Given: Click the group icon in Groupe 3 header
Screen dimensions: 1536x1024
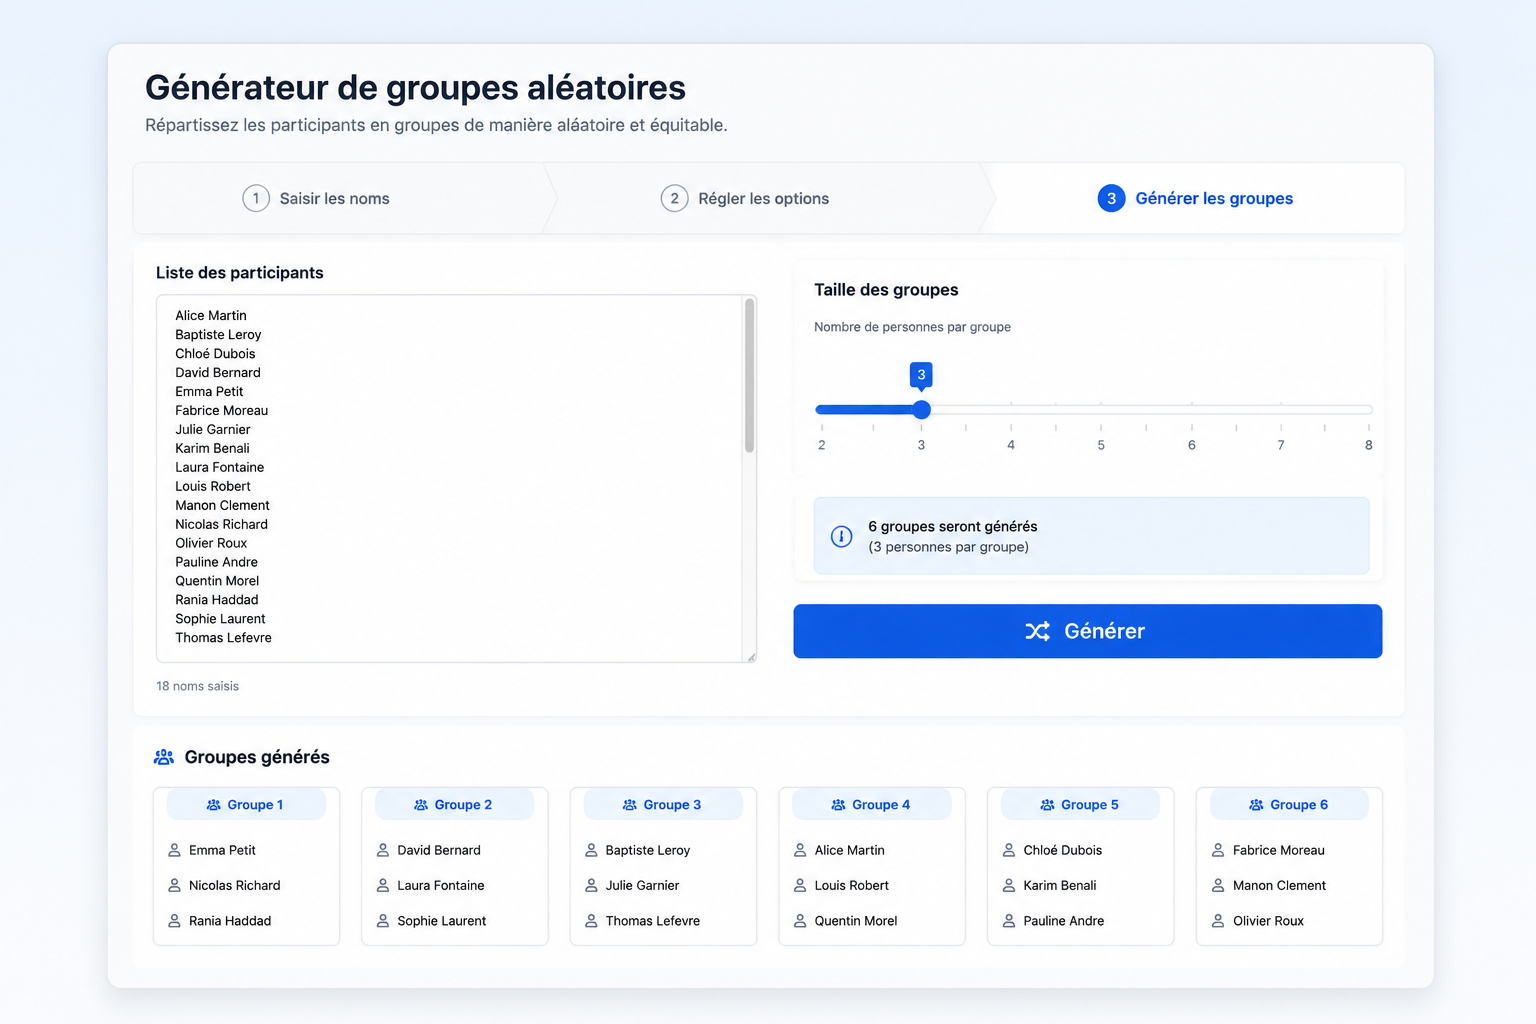Looking at the screenshot, I should coord(630,805).
